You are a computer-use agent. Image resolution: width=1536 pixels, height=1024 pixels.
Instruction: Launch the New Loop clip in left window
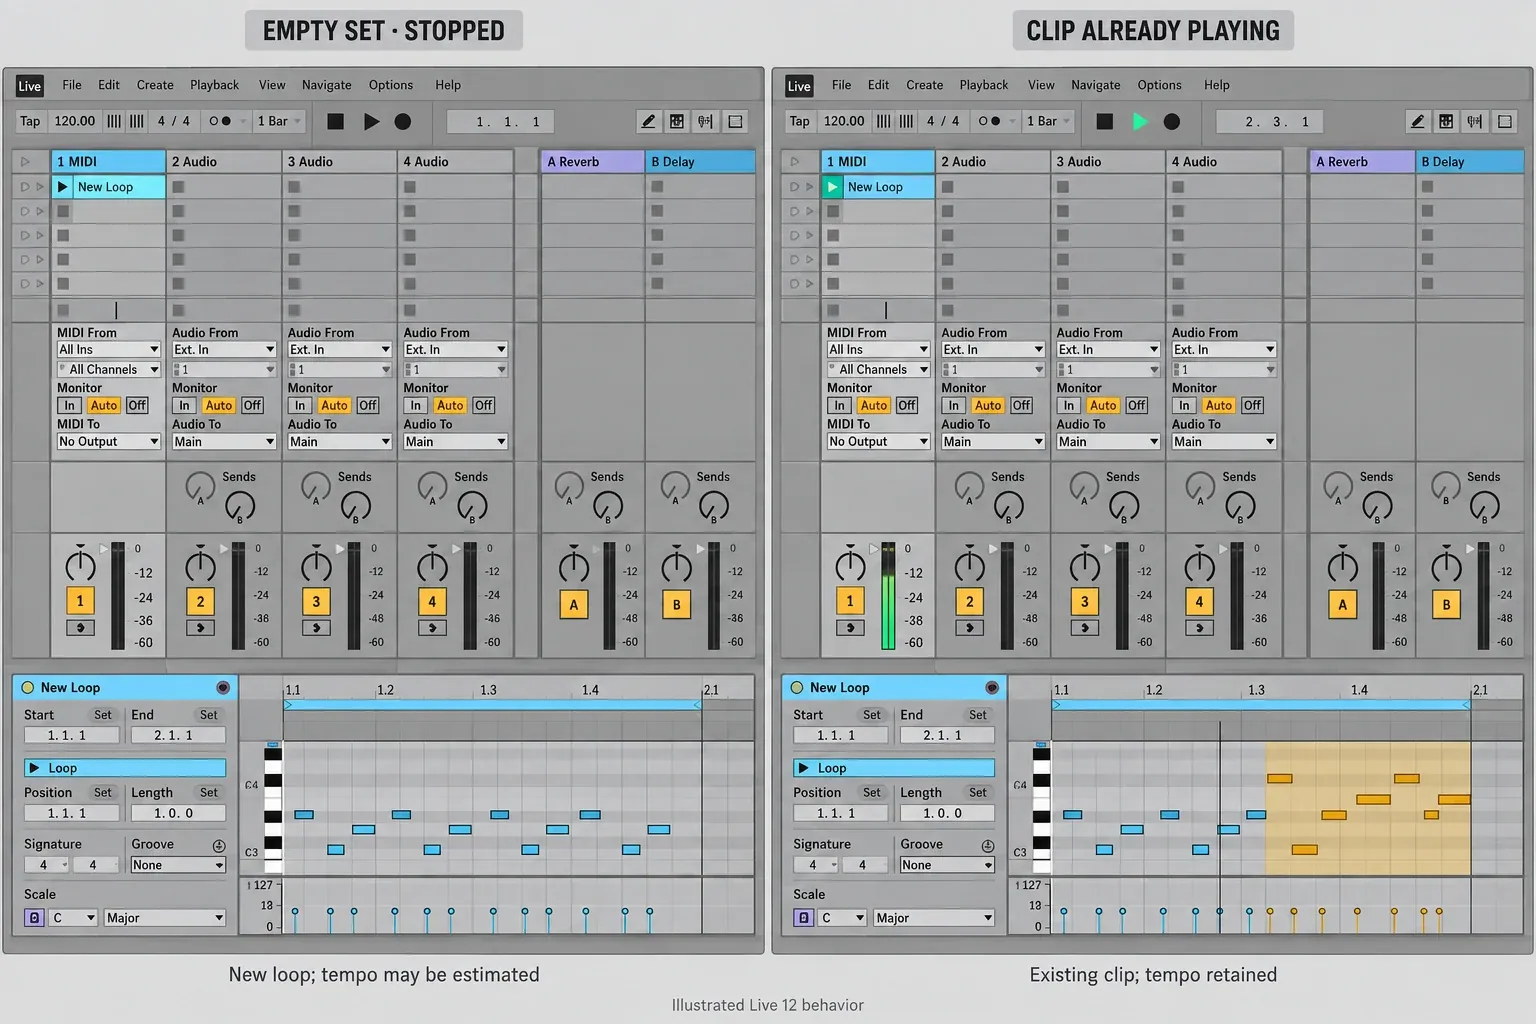62,187
